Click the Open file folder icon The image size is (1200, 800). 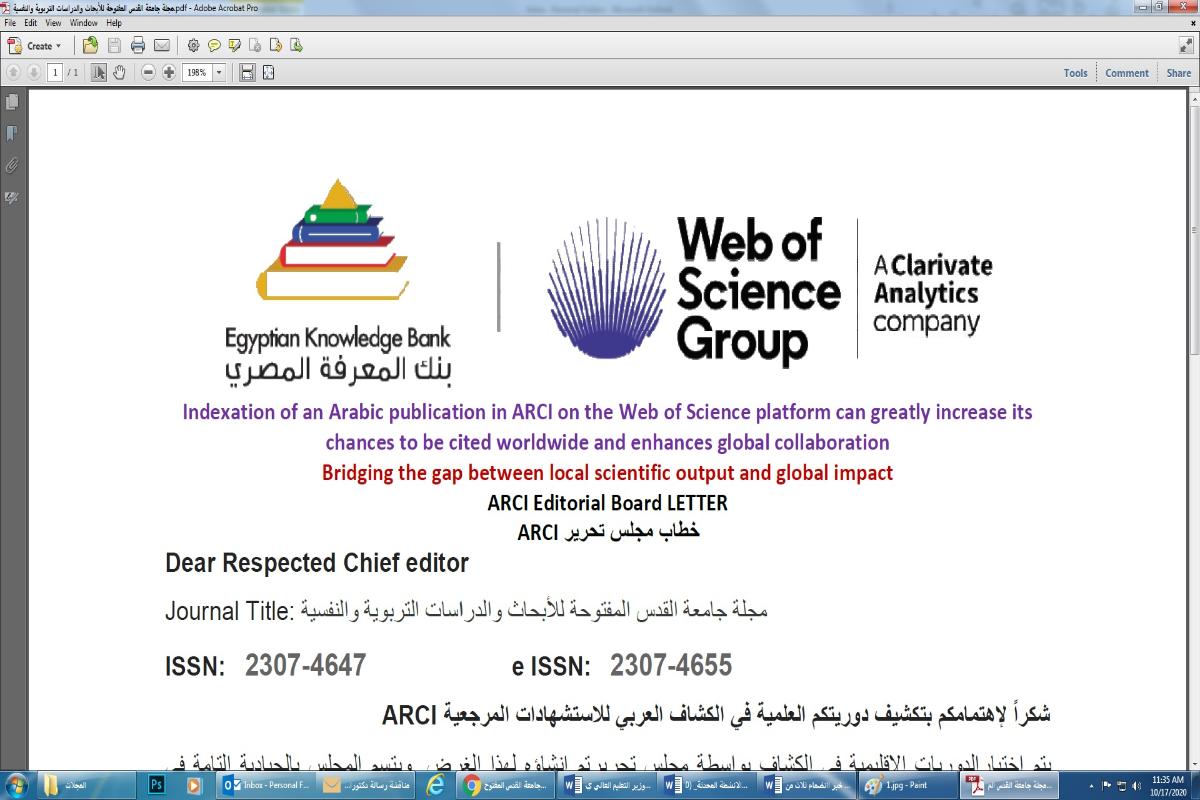click(90, 46)
